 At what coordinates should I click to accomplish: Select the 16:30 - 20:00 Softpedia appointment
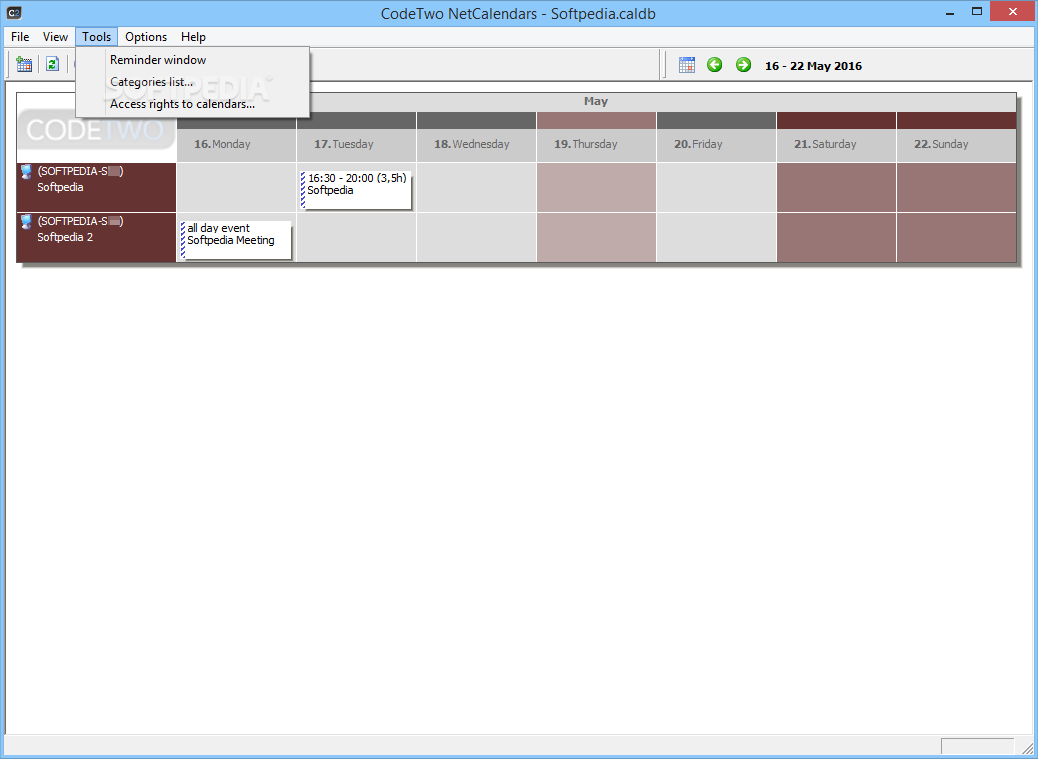tap(356, 190)
